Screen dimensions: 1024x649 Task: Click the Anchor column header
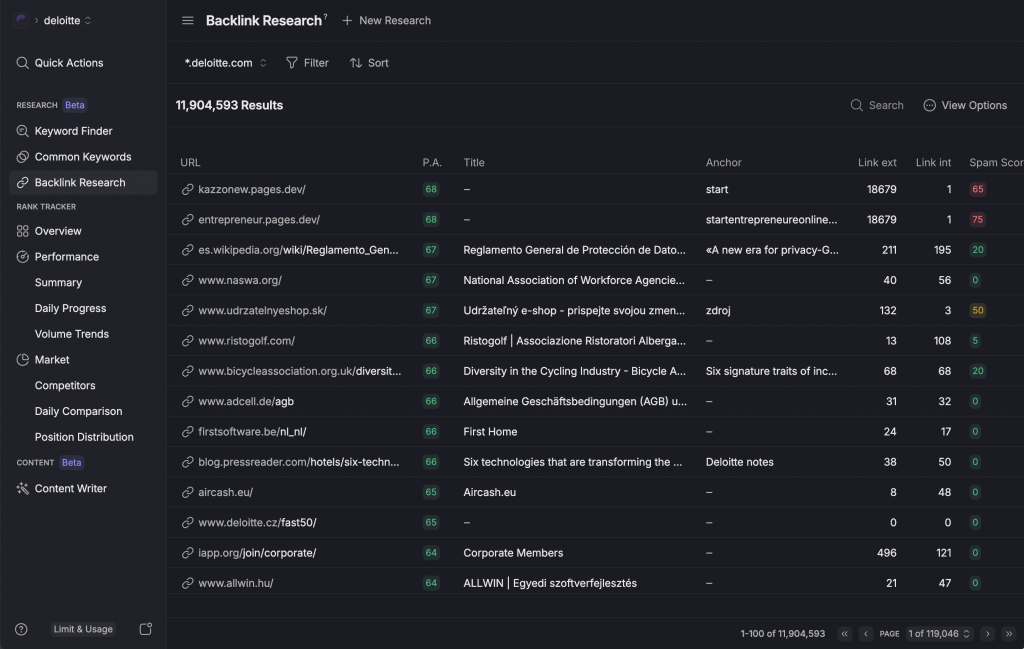coord(724,163)
